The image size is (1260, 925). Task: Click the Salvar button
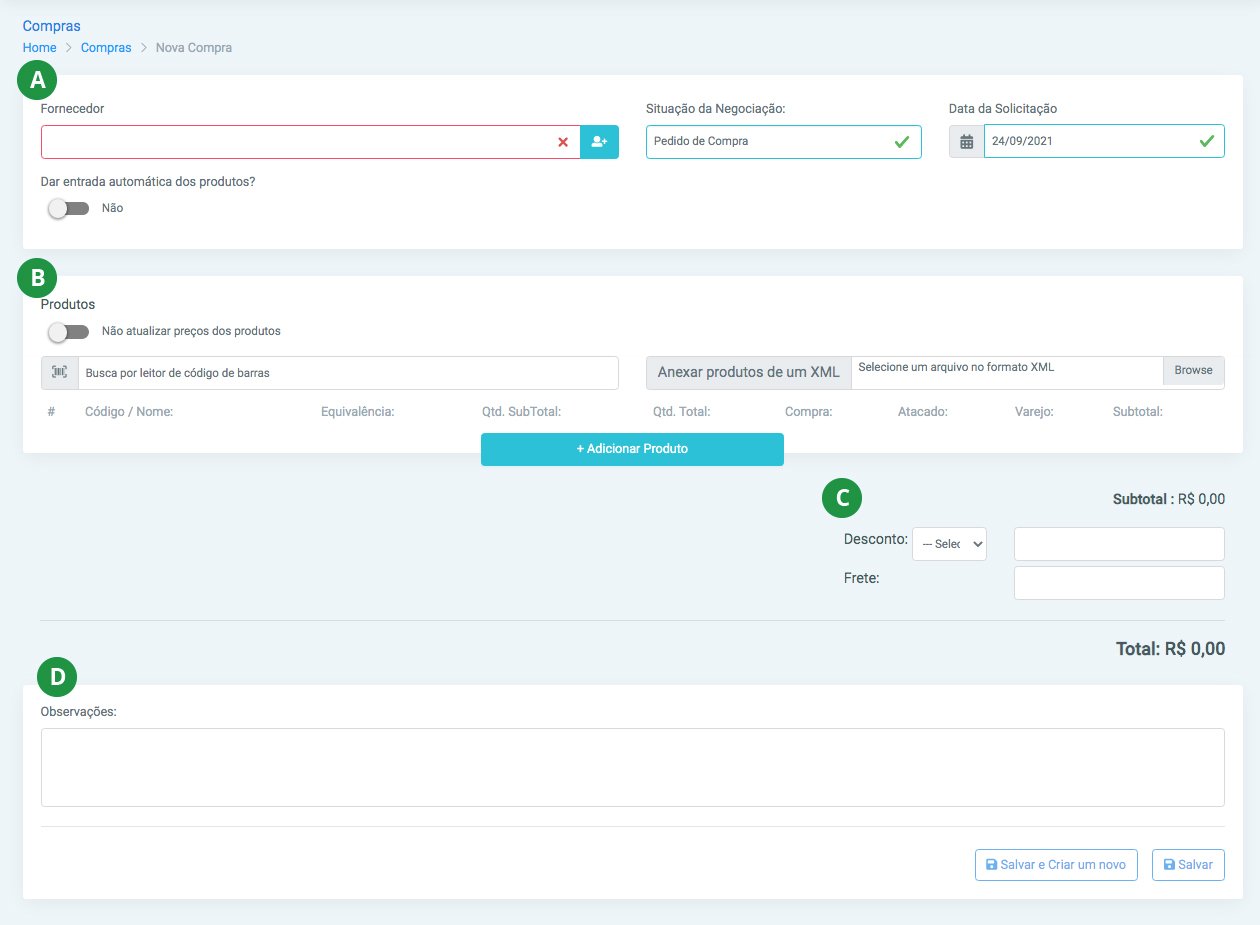tap(1188, 865)
